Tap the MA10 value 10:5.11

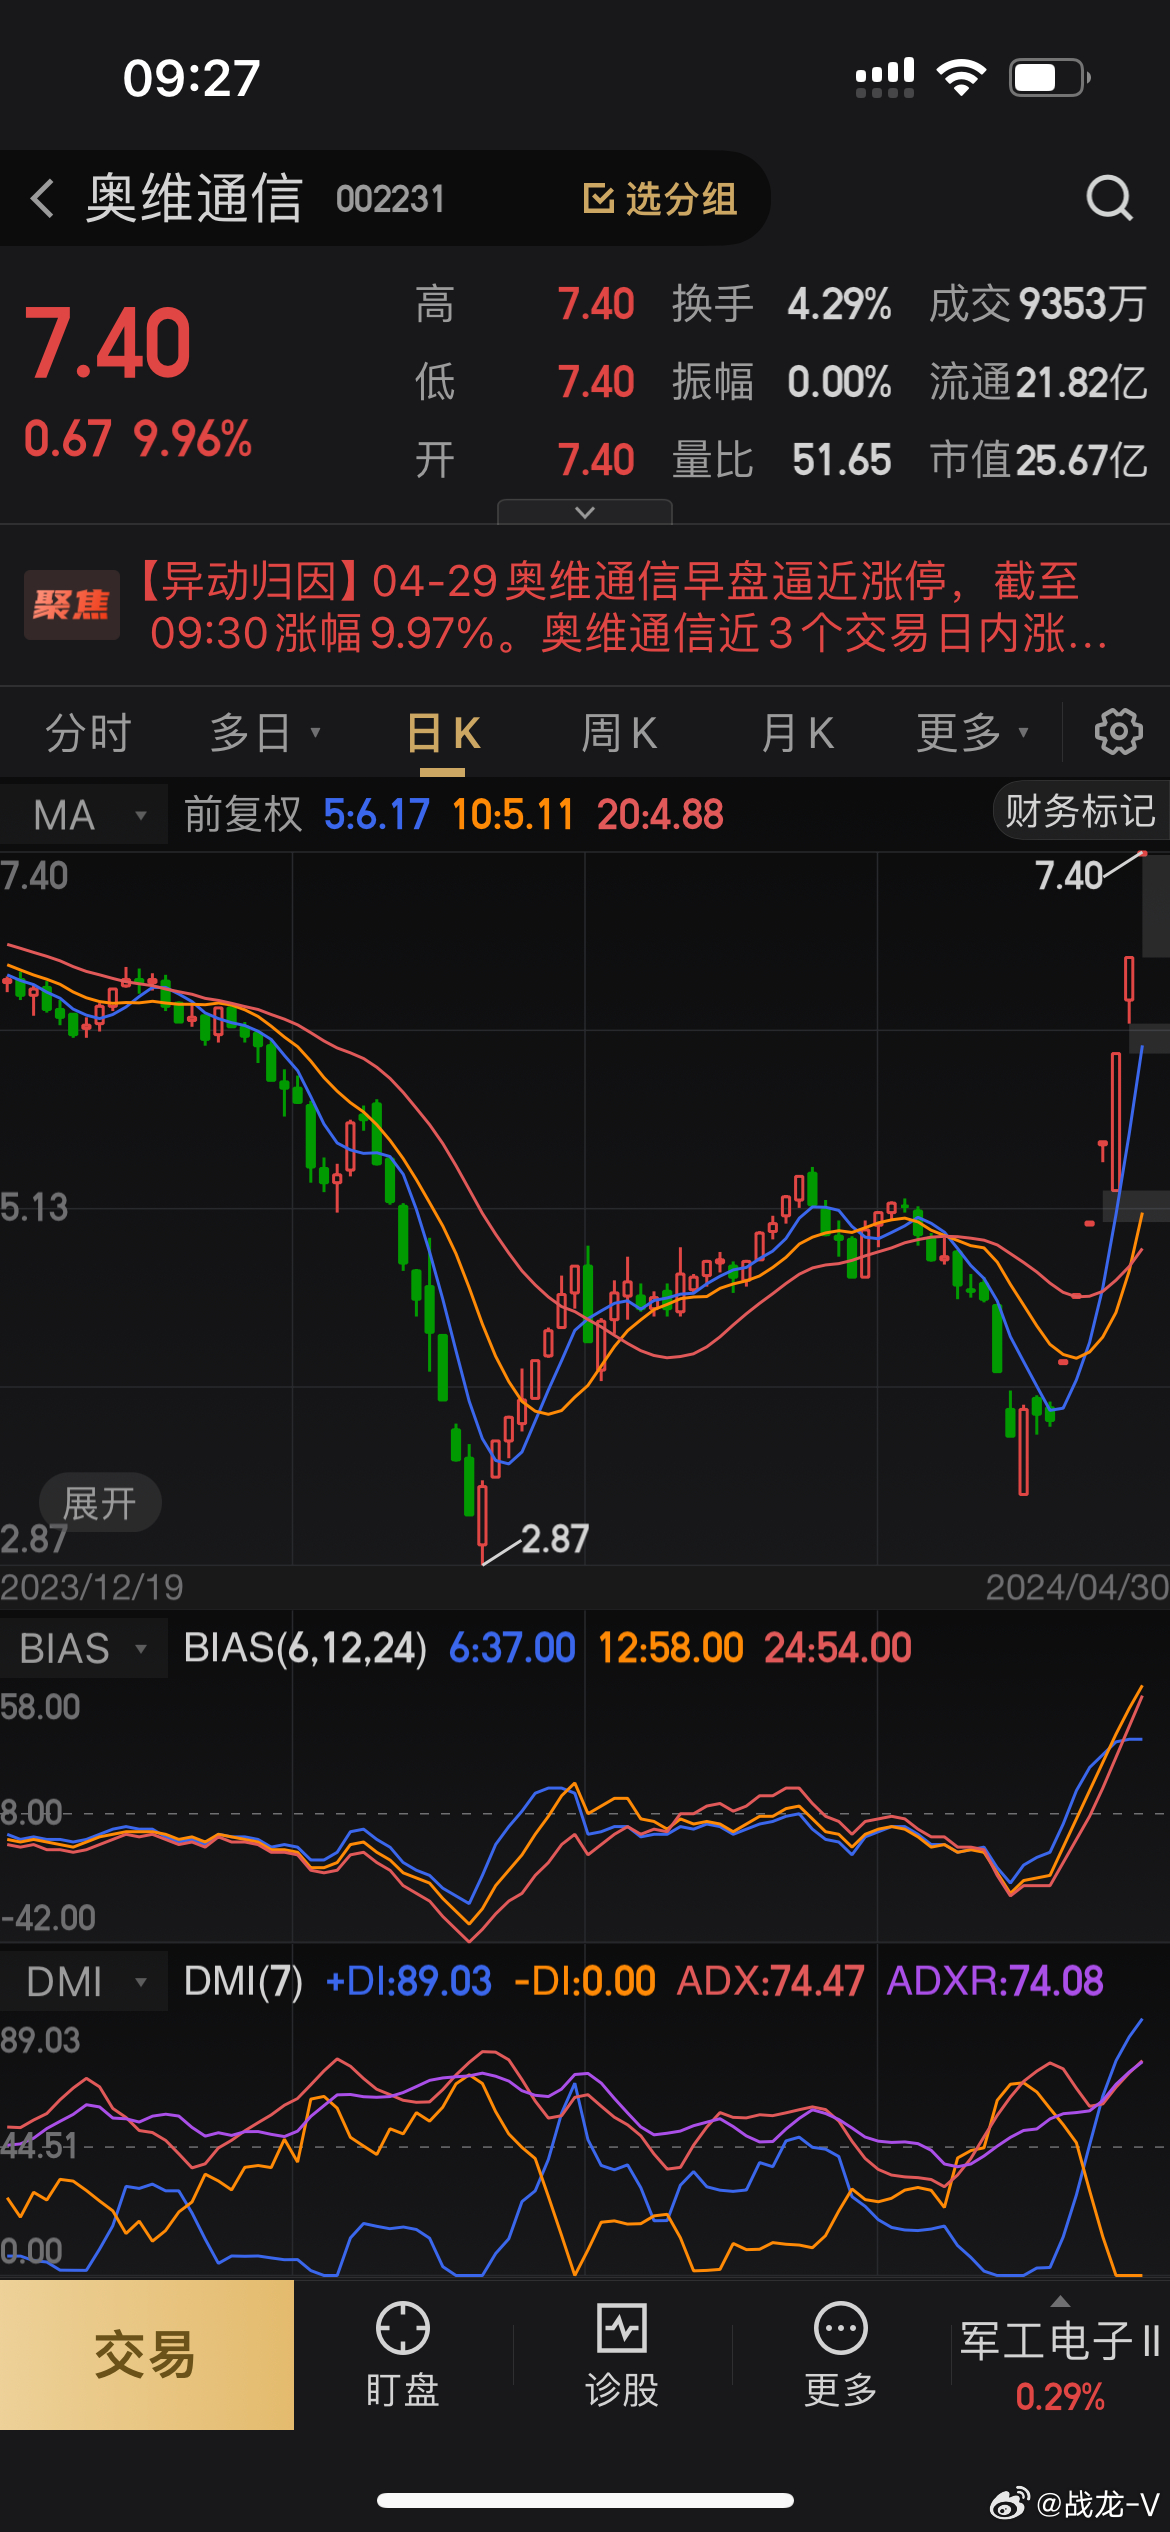pyautogui.click(x=513, y=815)
